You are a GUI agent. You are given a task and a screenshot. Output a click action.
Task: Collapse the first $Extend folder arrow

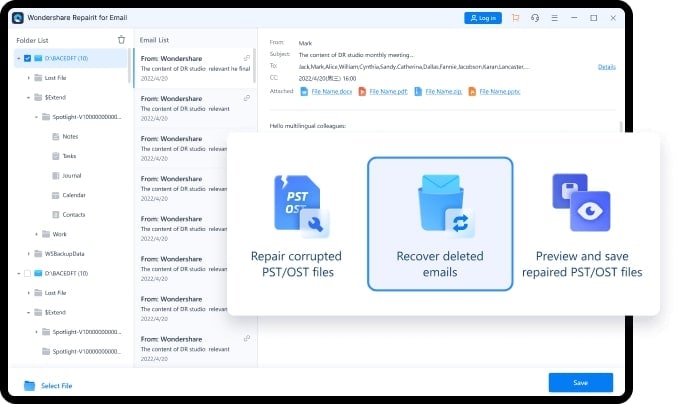29,97
